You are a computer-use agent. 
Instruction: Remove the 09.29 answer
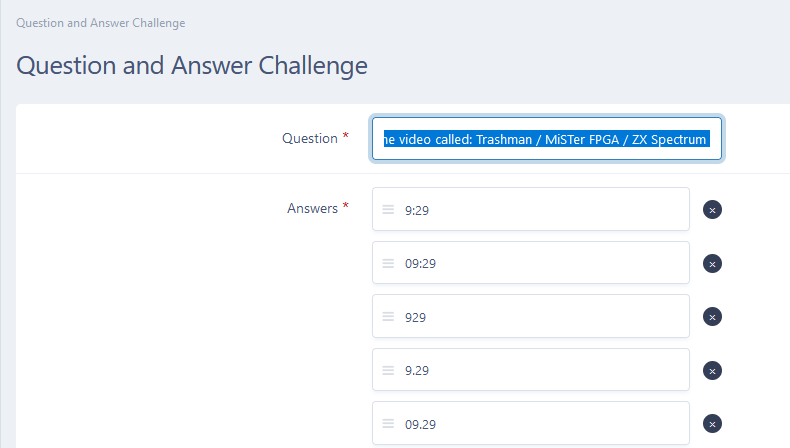712,424
